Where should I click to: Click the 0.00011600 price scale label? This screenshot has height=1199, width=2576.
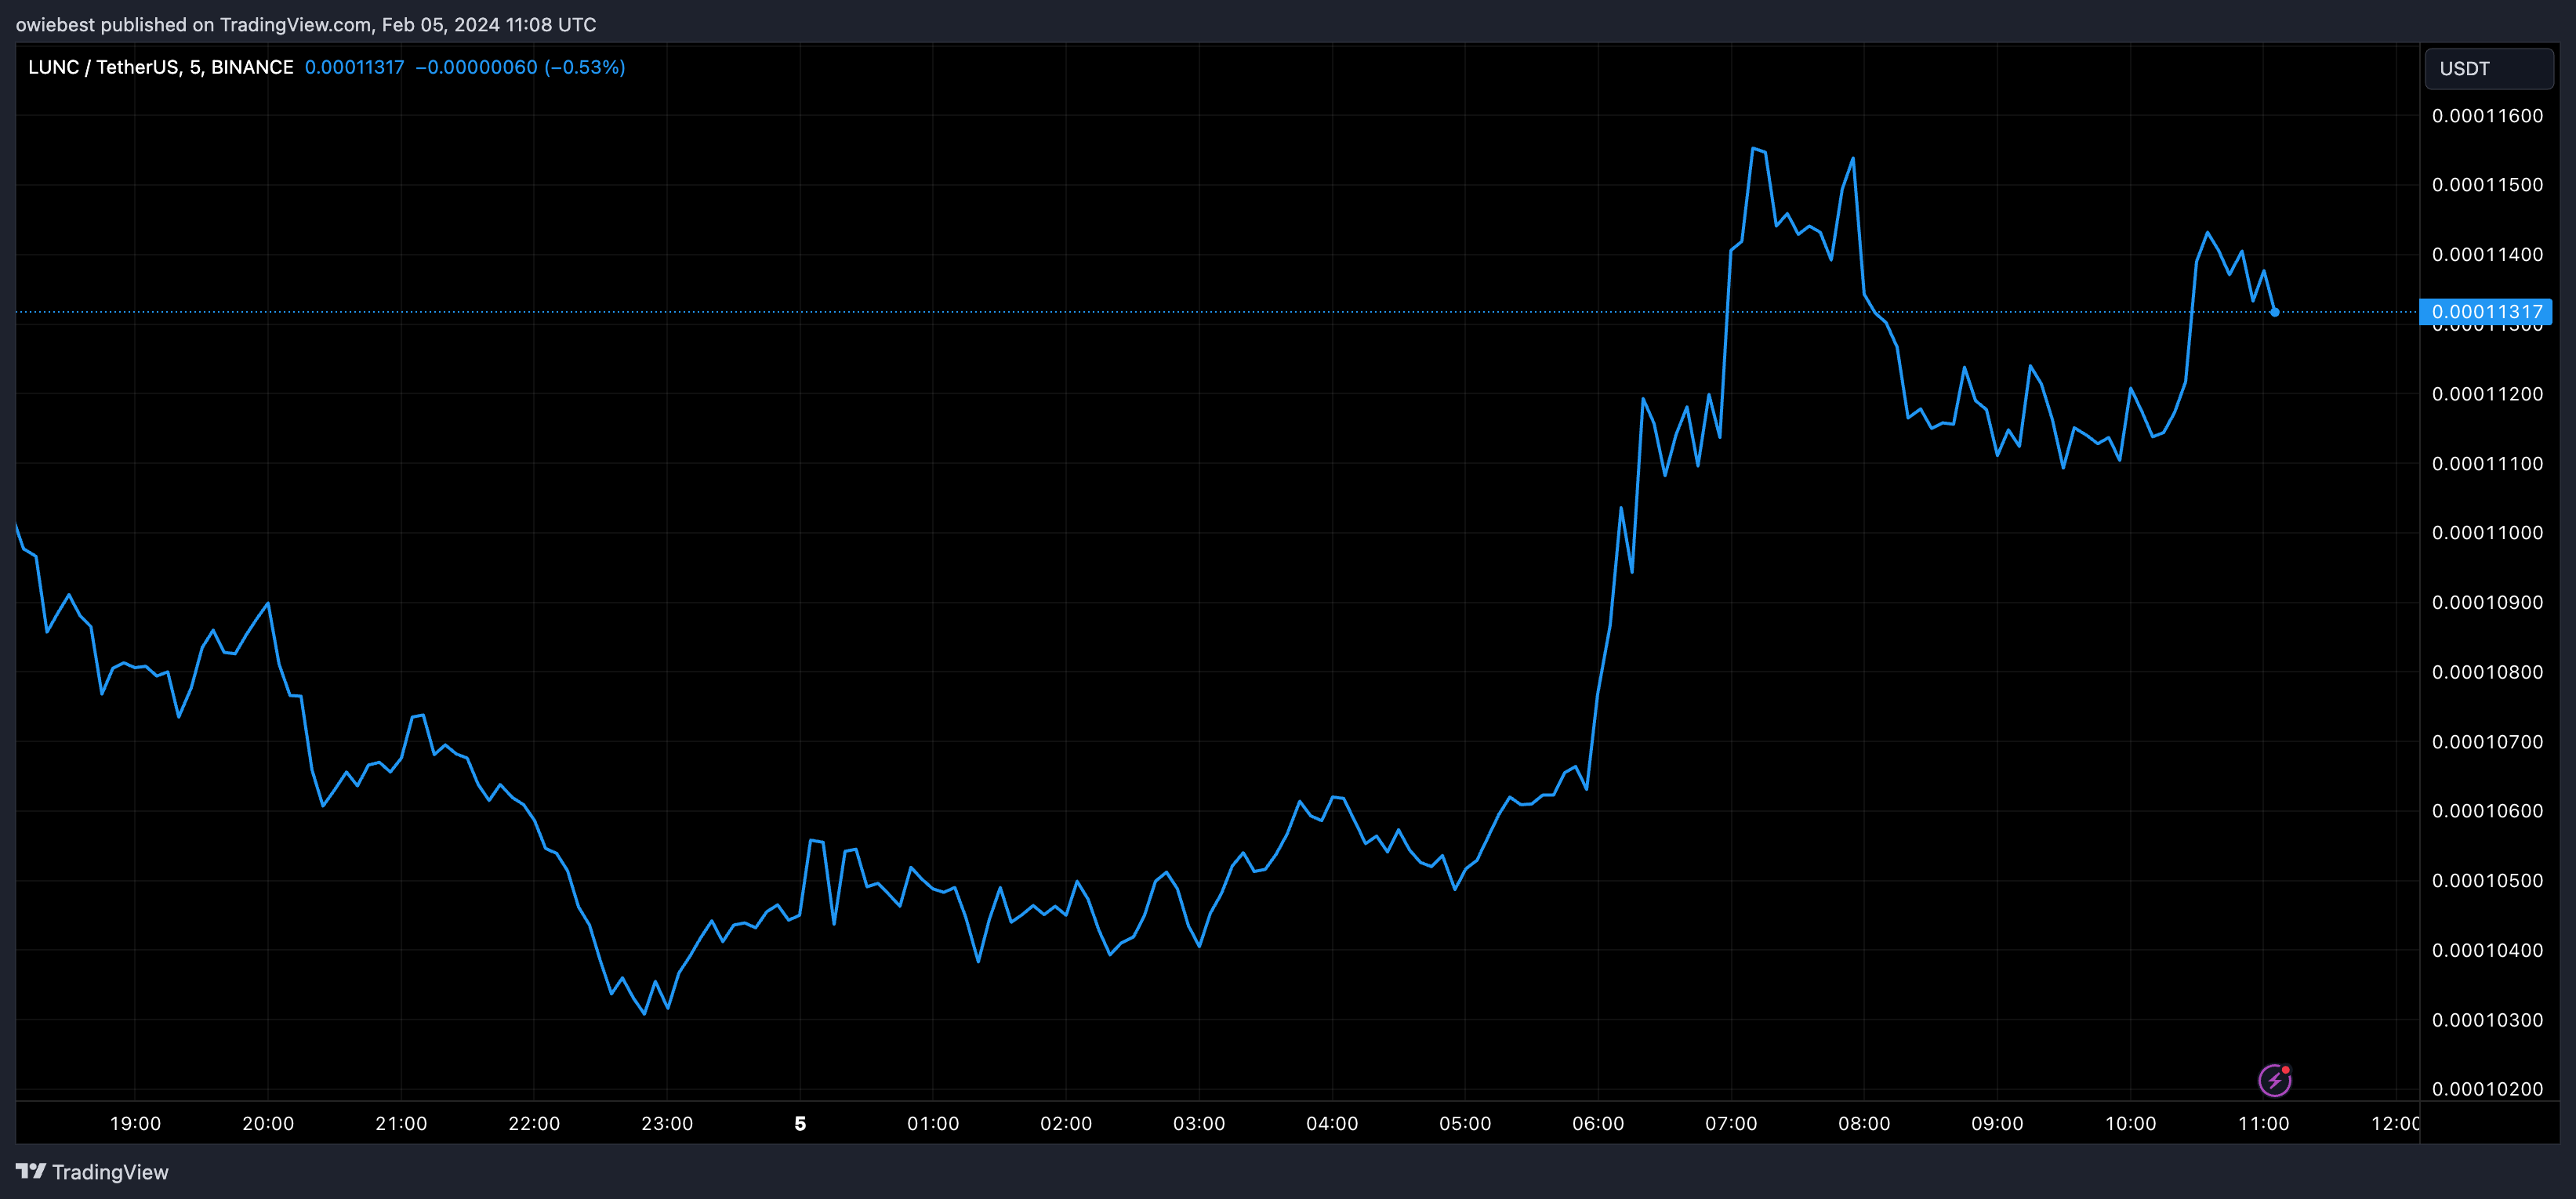(2487, 116)
